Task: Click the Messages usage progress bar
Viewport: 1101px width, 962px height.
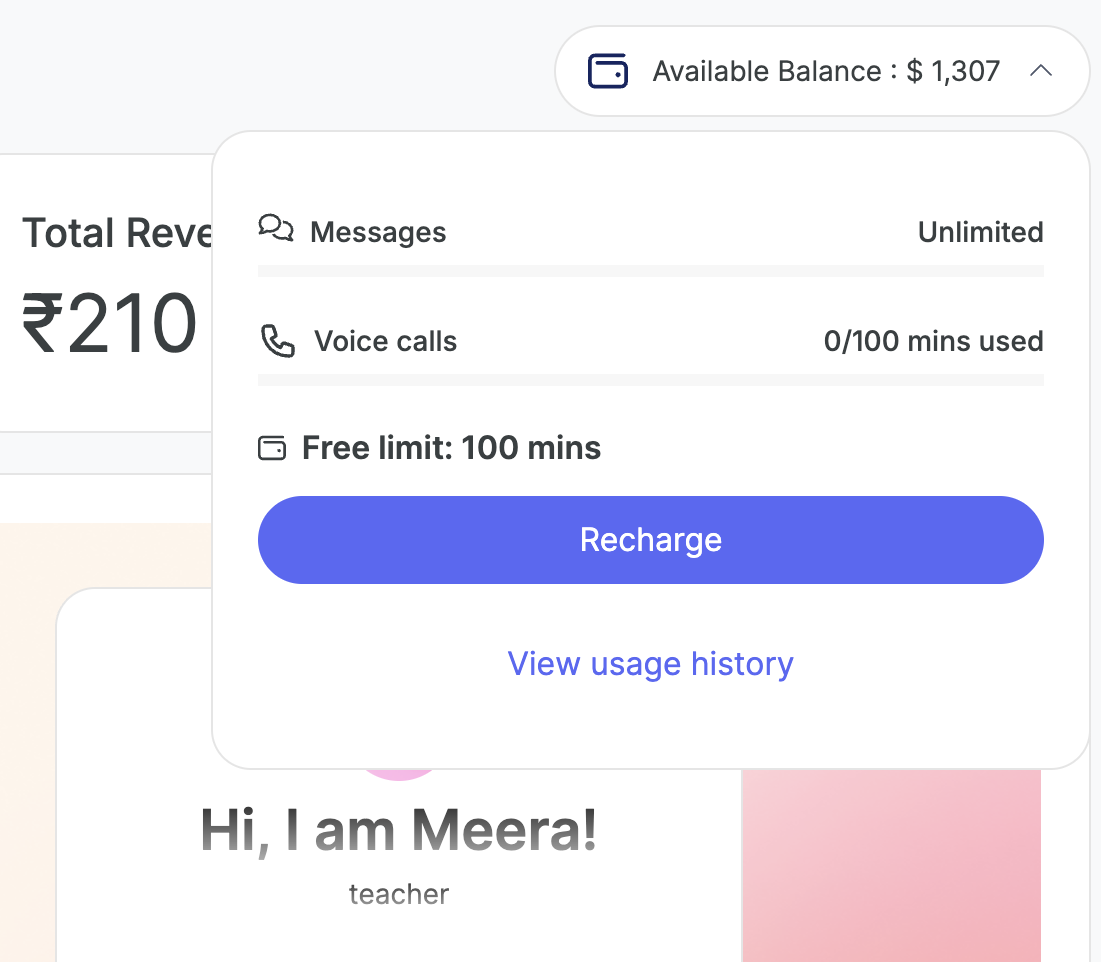Action: tap(650, 271)
